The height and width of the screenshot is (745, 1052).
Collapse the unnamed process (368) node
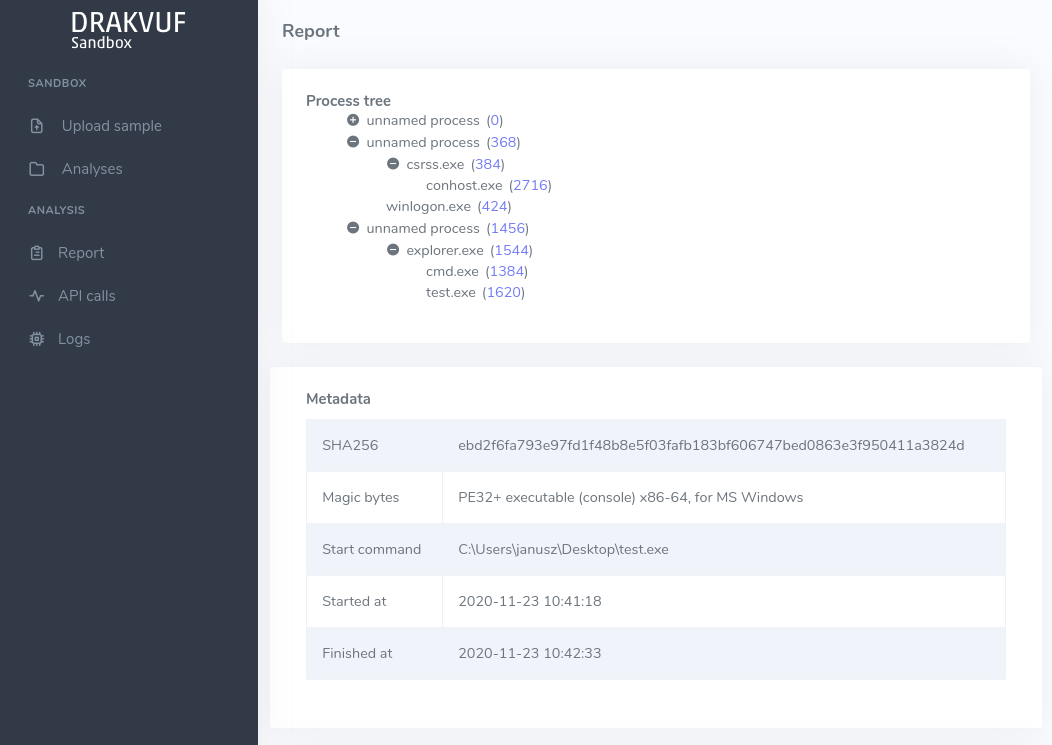pos(352,142)
